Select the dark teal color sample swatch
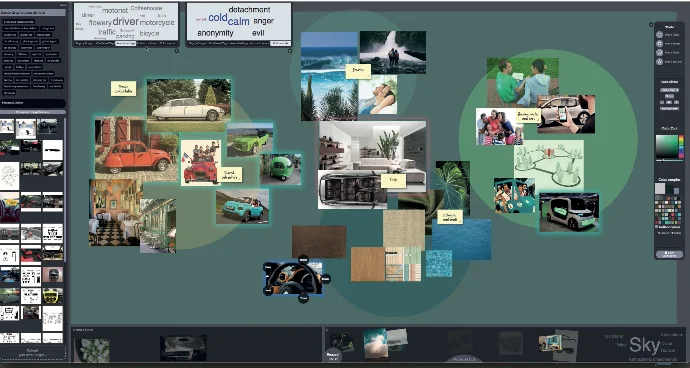The image size is (690, 368). (669, 189)
